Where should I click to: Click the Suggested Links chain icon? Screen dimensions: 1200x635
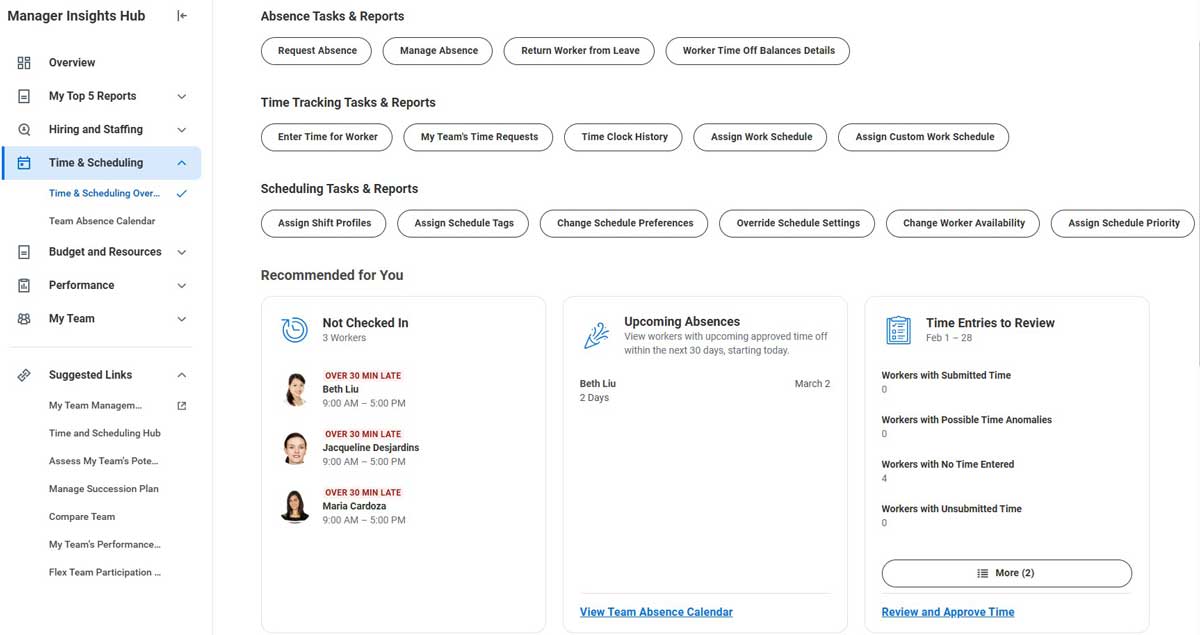point(24,374)
